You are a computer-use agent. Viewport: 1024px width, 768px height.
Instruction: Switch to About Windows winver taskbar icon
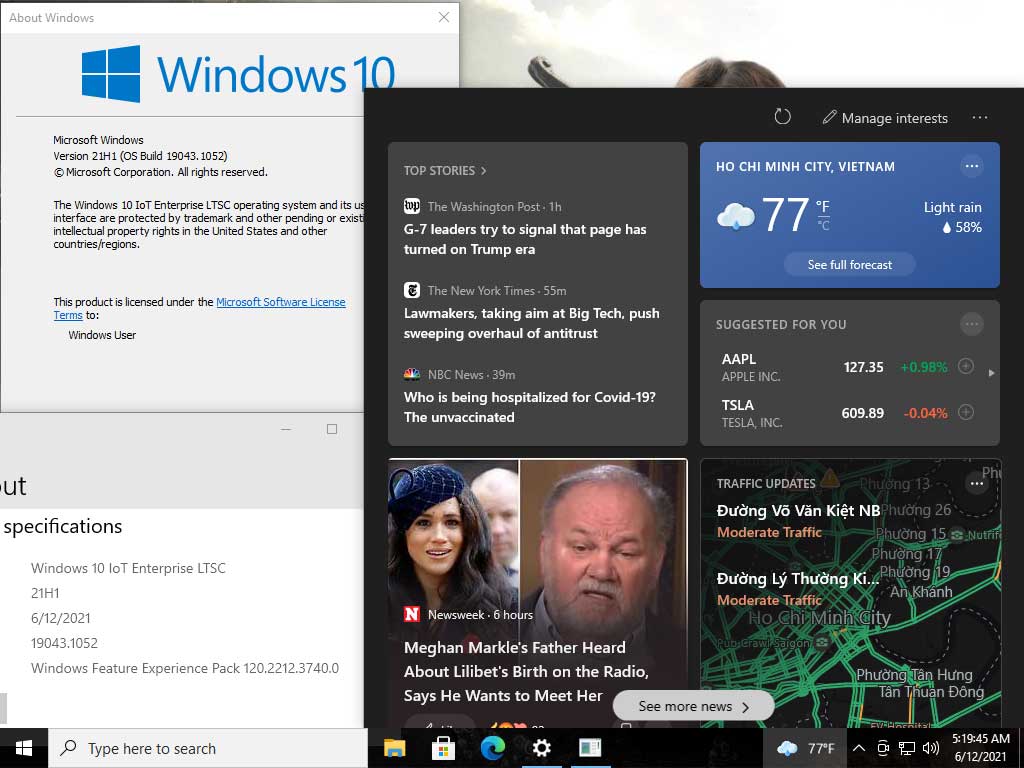[x=590, y=748]
